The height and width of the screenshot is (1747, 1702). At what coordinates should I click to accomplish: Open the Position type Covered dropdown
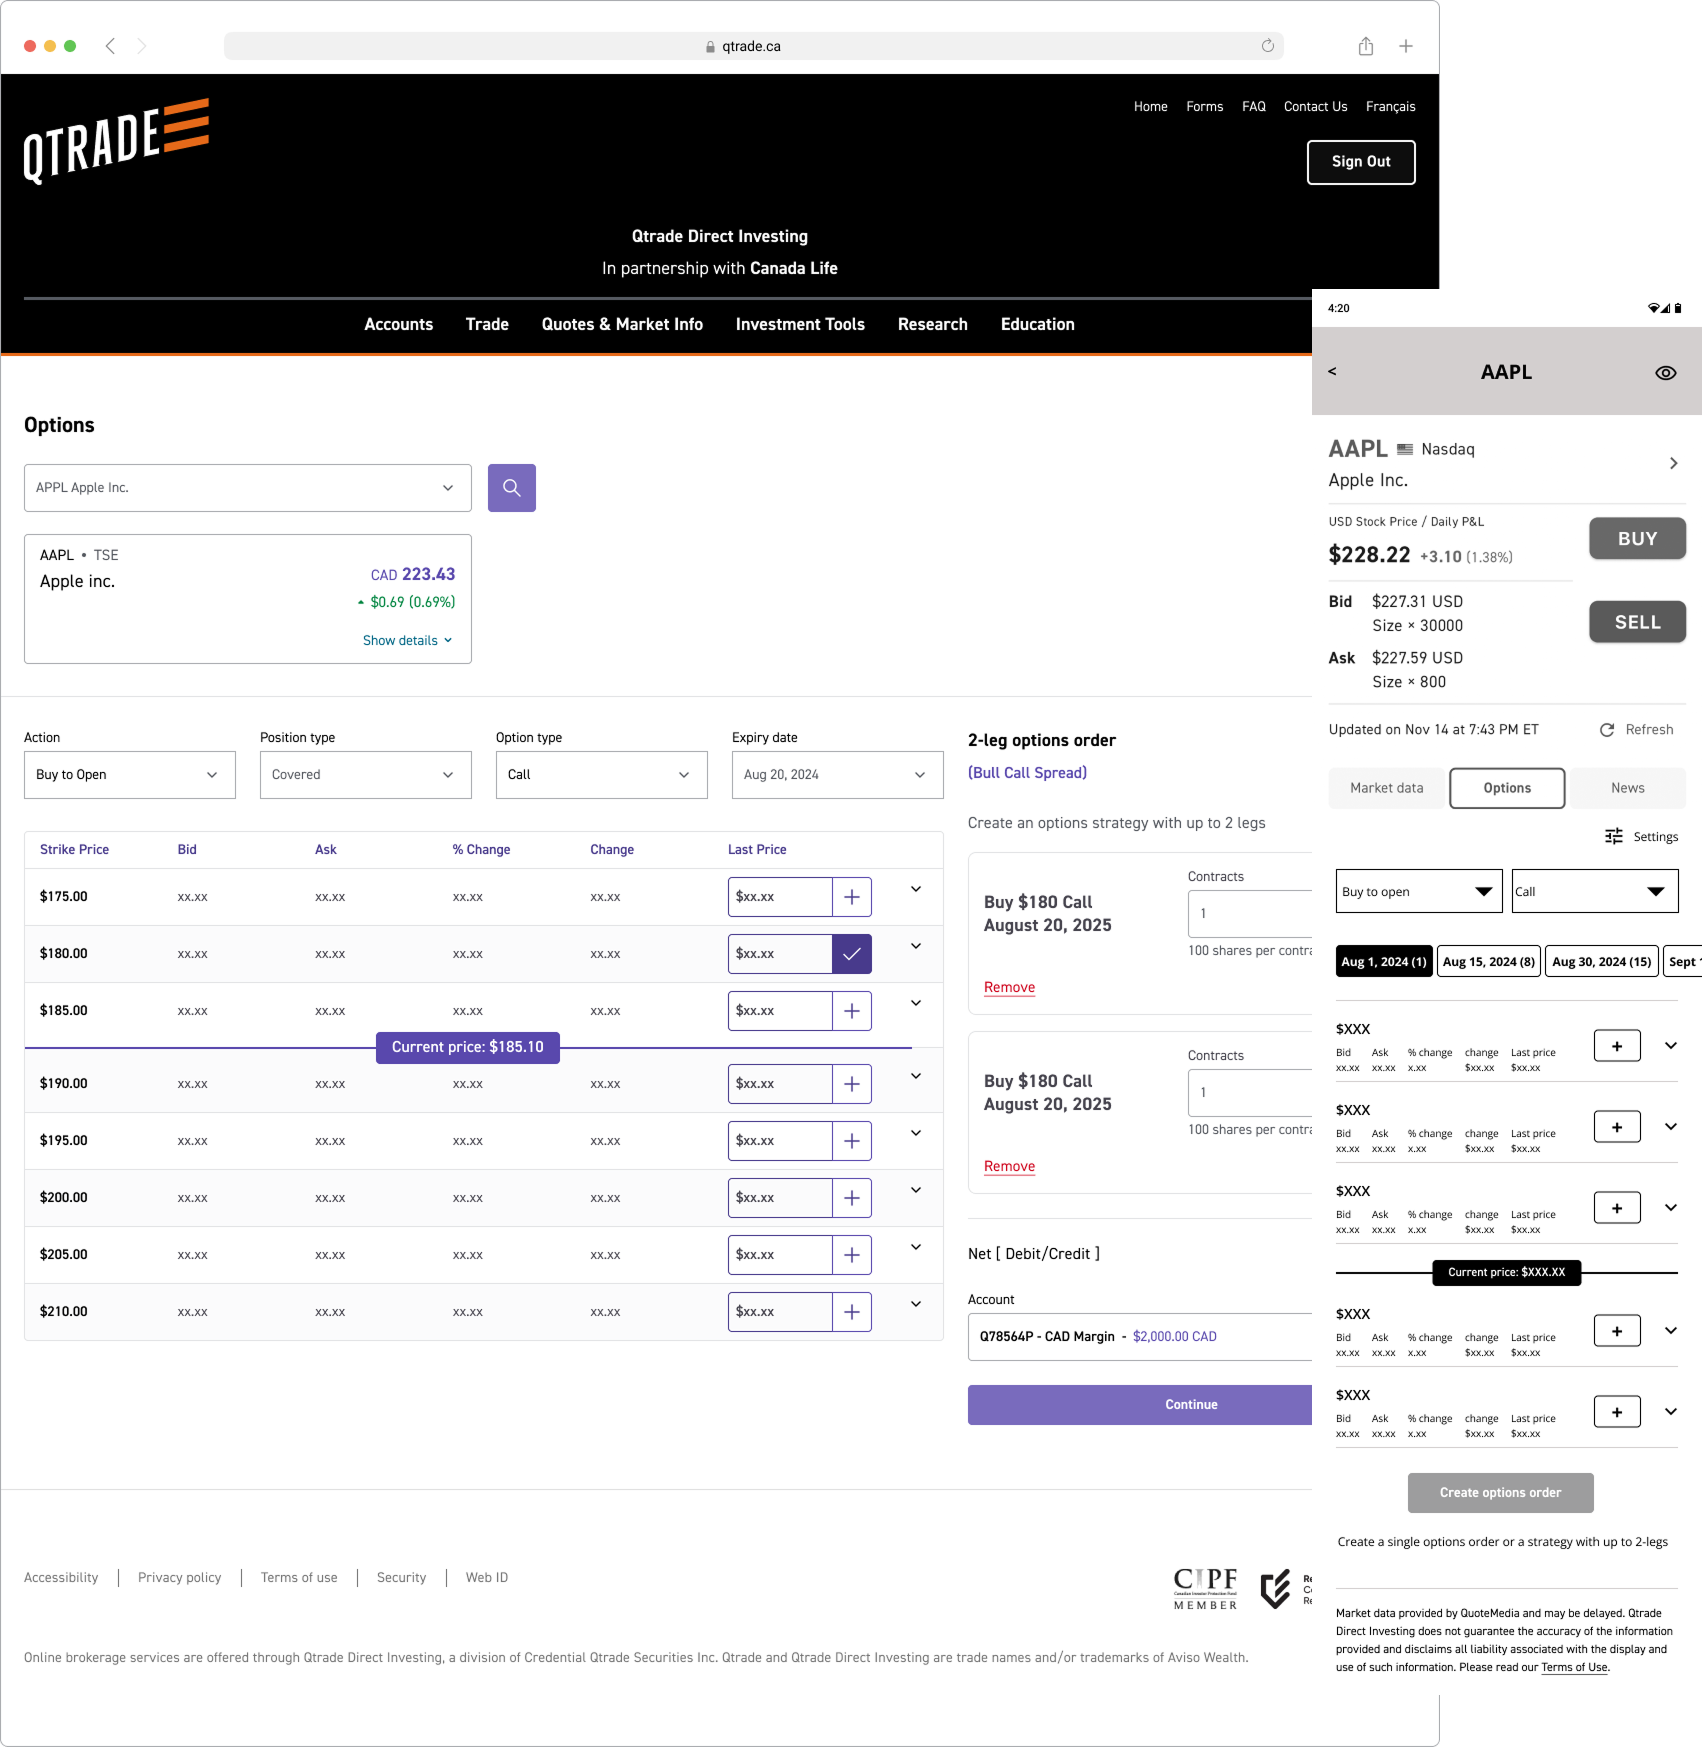click(x=365, y=774)
